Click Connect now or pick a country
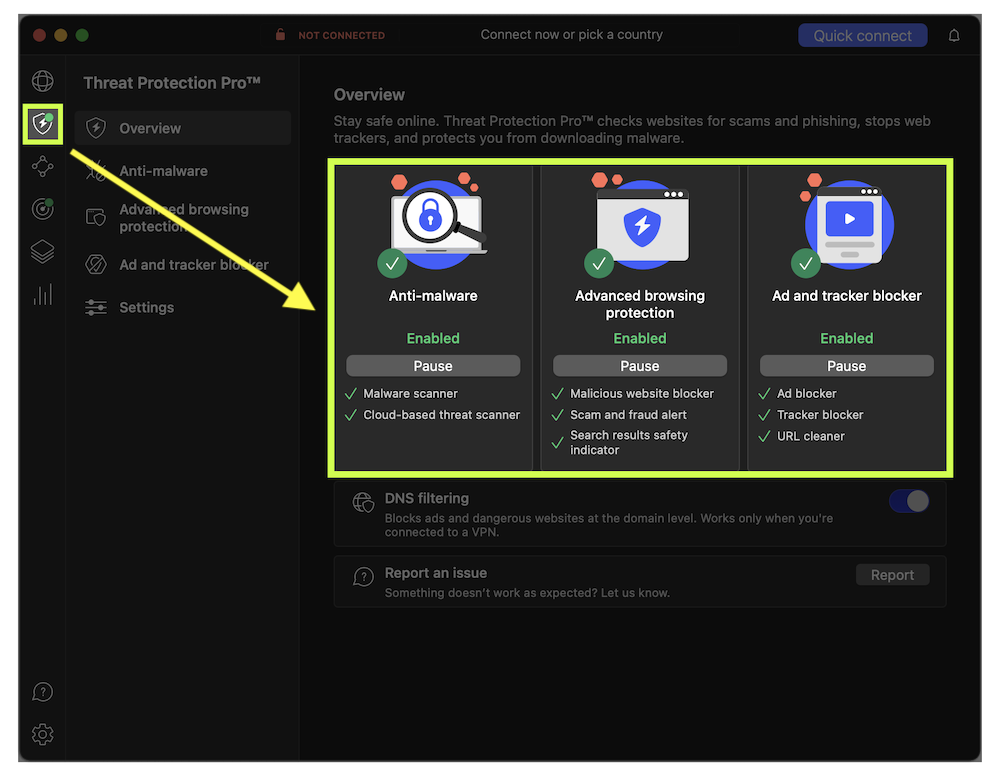This screenshot has width=1000, height=776. 571,34
